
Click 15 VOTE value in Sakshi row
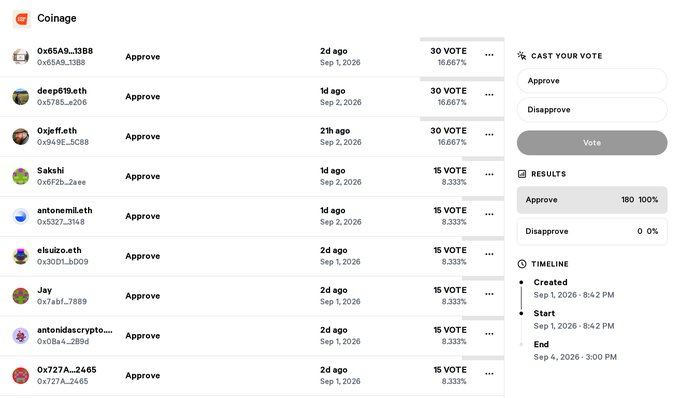pyautogui.click(x=450, y=171)
